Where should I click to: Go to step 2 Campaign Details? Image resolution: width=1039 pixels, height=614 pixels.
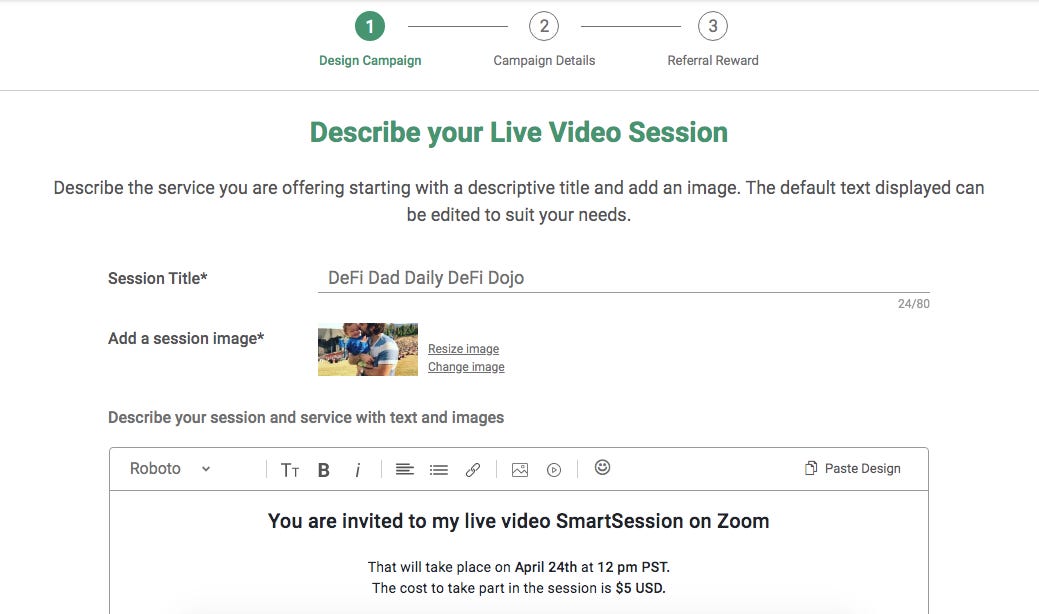click(544, 27)
